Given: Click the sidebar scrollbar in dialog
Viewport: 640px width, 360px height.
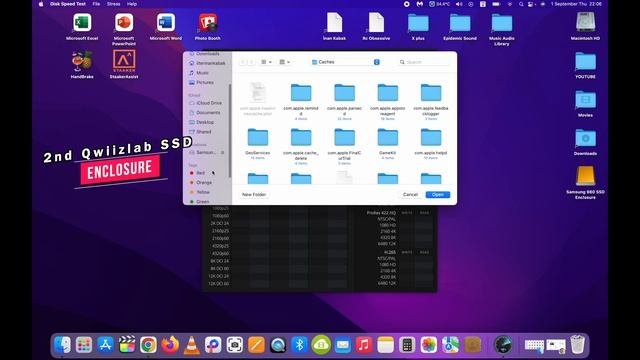Looking at the screenshot, I should click(x=230, y=131).
